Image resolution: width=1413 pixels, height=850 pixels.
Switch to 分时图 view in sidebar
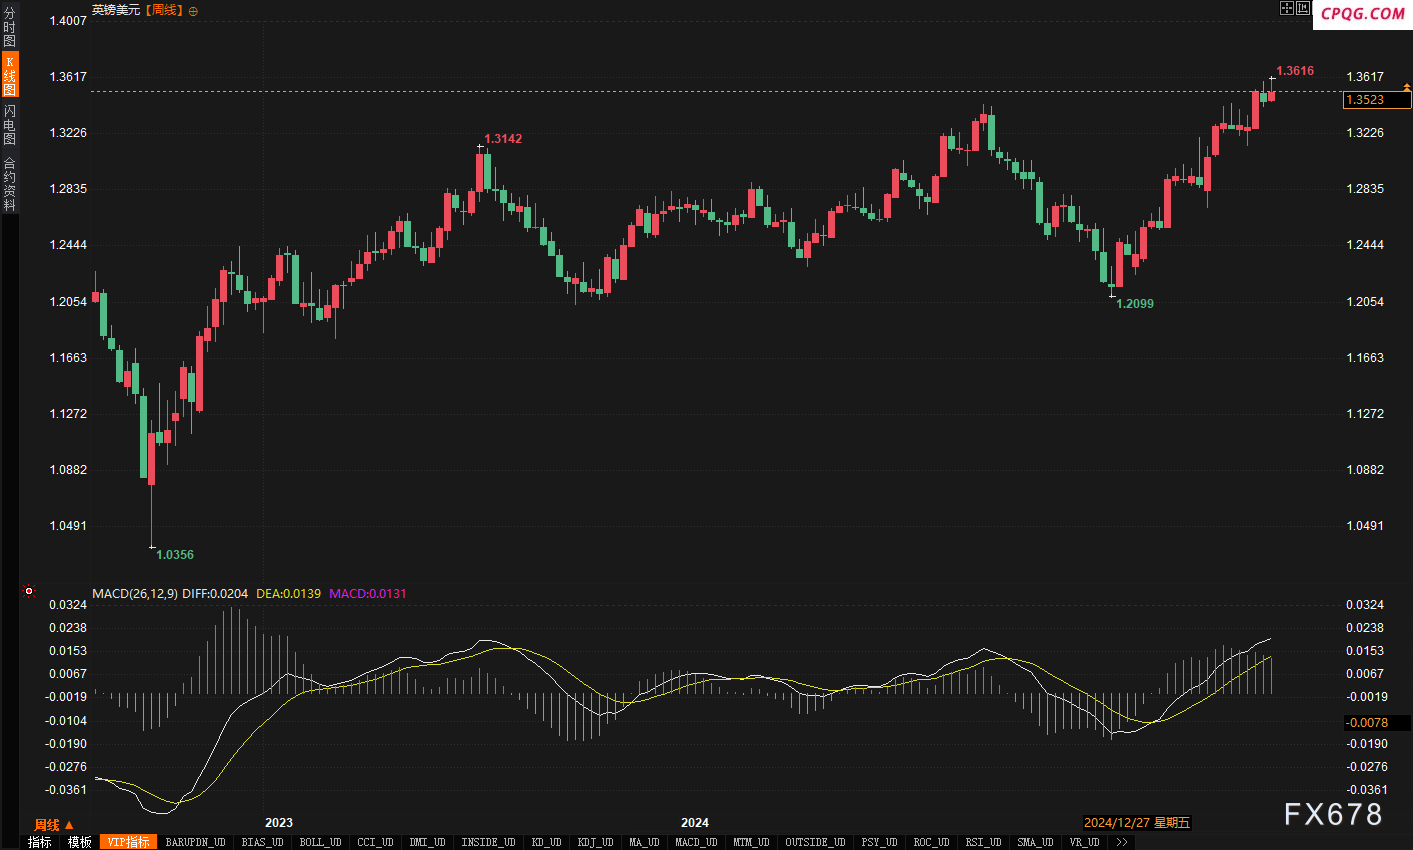10,28
